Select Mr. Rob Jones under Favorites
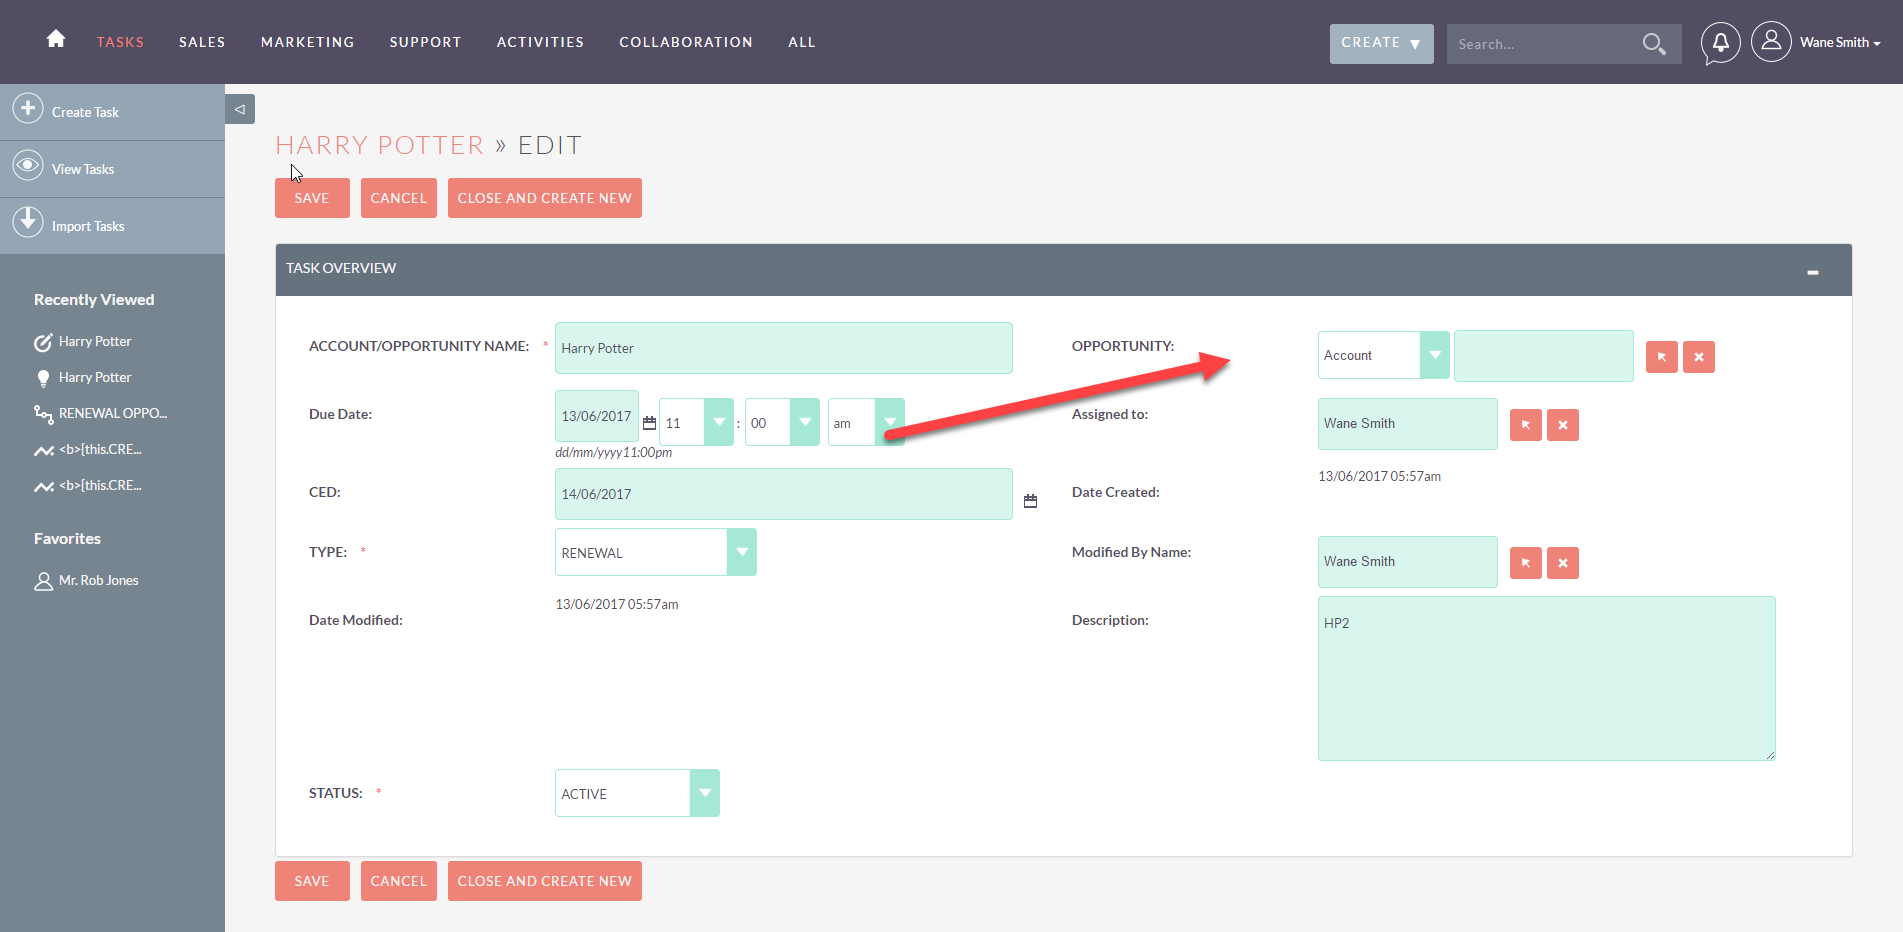 97,579
